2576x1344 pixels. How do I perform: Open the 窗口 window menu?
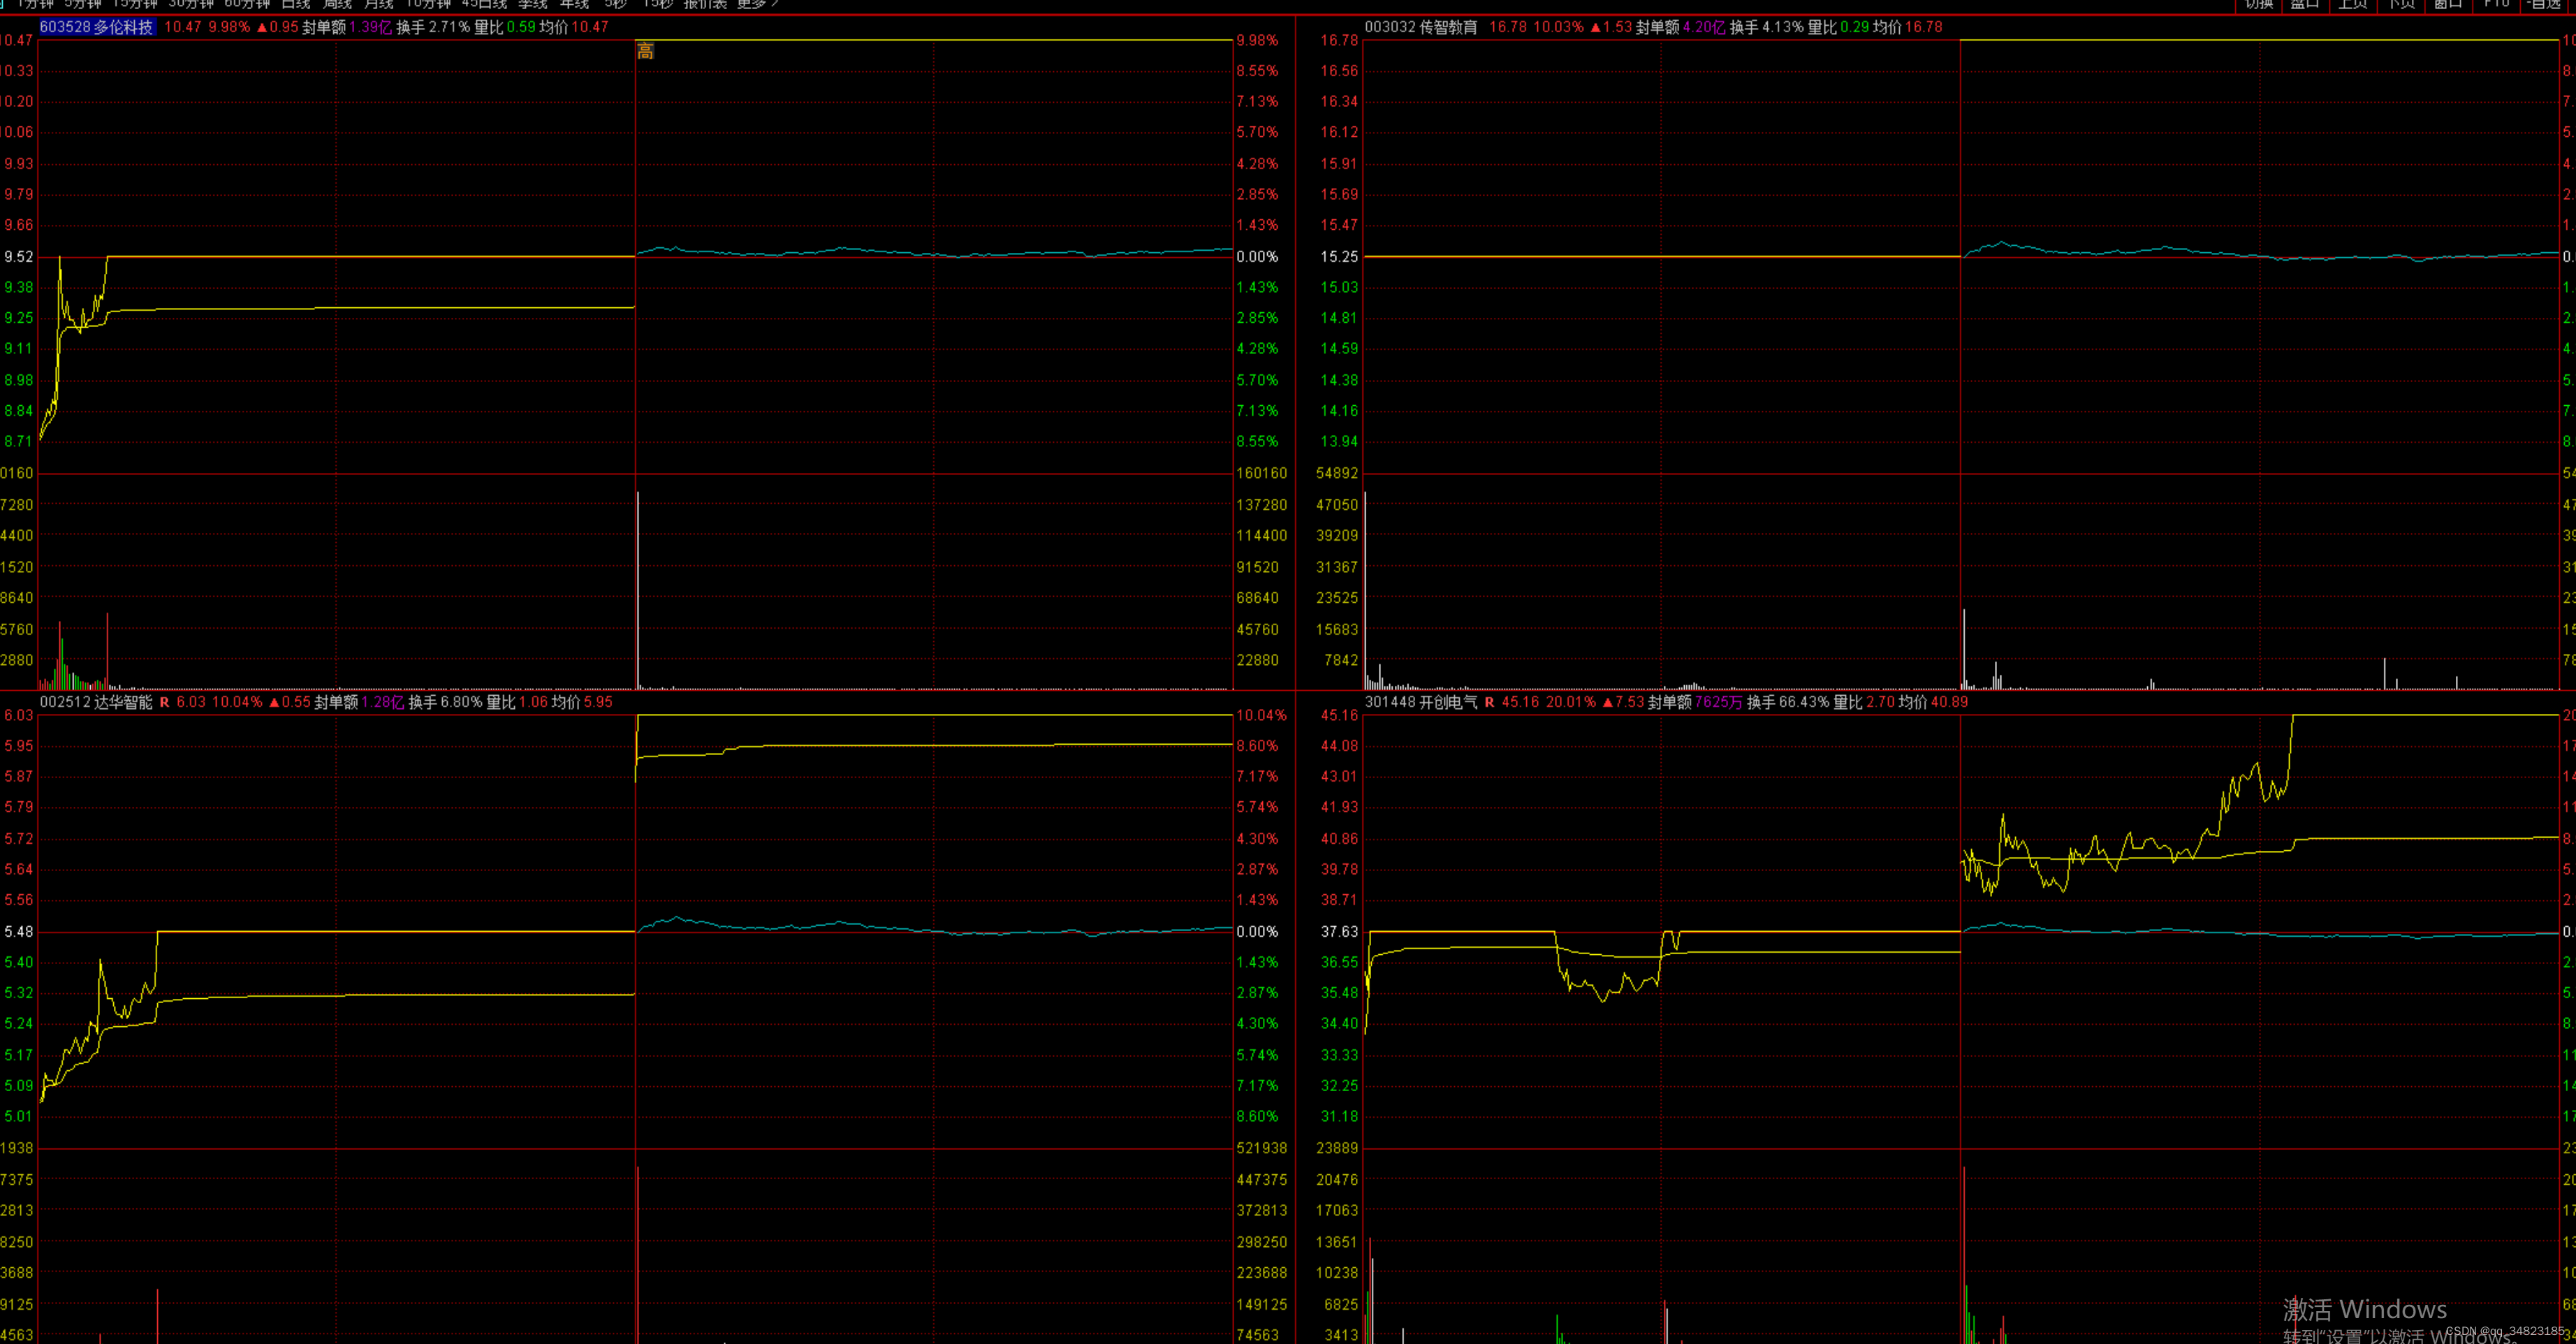pyautogui.click(x=2448, y=4)
